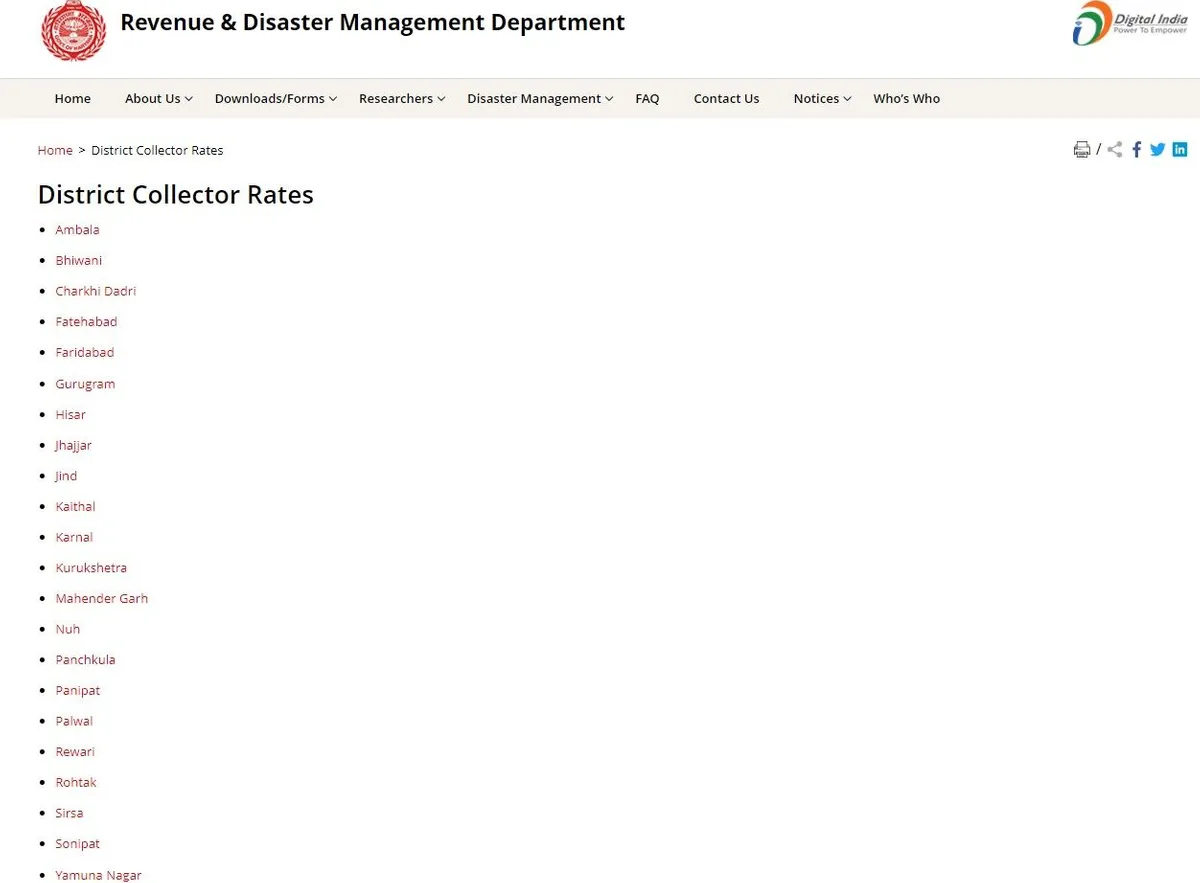1200x883 pixels.
Task: Share page via LinkedIn icon
Action: pyautogui.click(x=1180, y=150)
